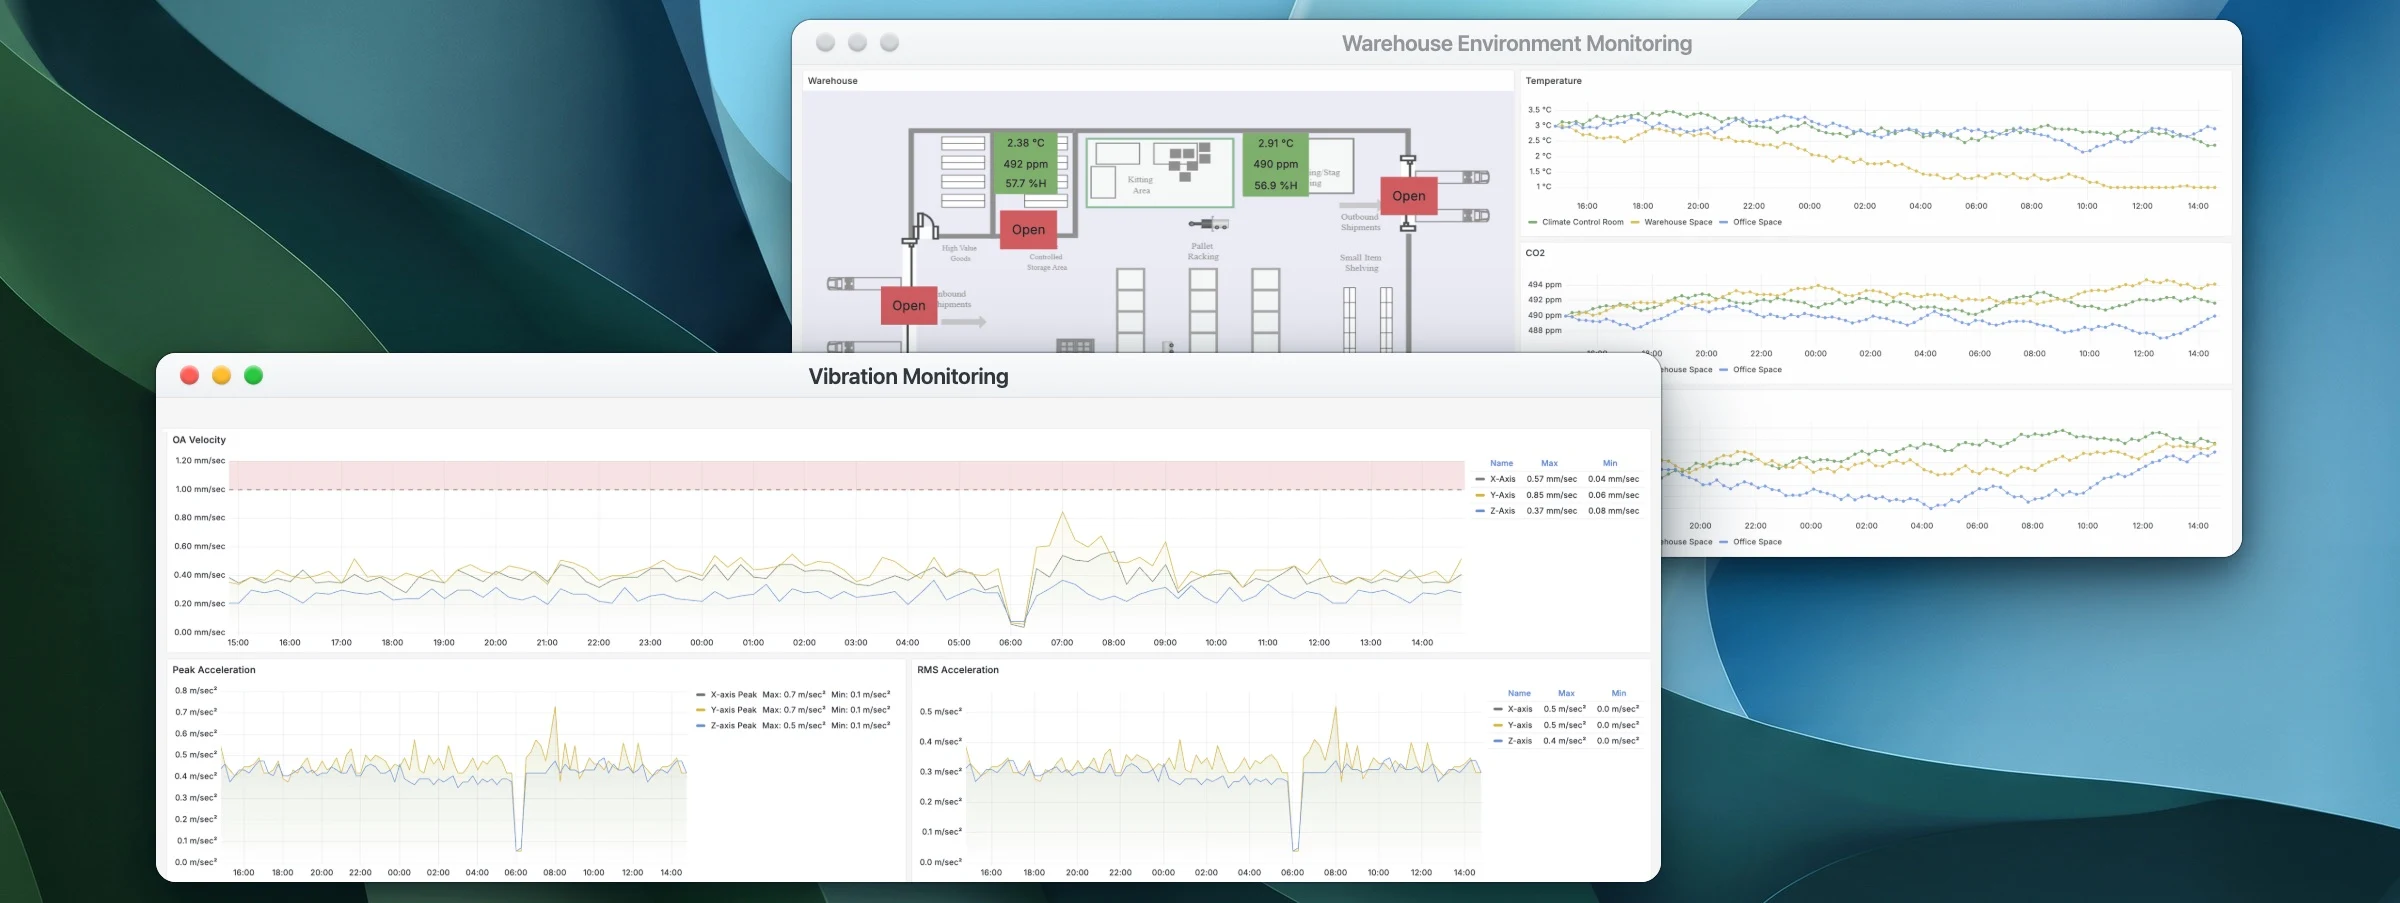Viewport: 2400px width, 903px height.
Task: Open the Temperature panel title menu
Action: click(x=1554, y=81)
